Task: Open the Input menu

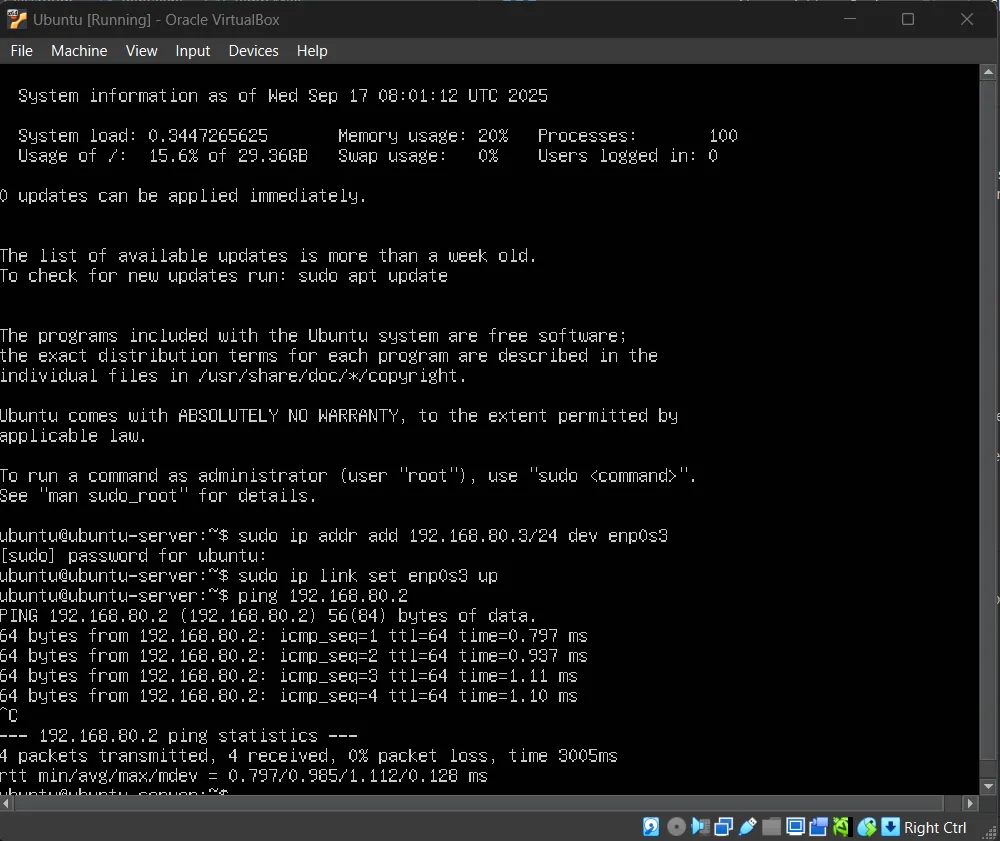Action: pos(192,50)
